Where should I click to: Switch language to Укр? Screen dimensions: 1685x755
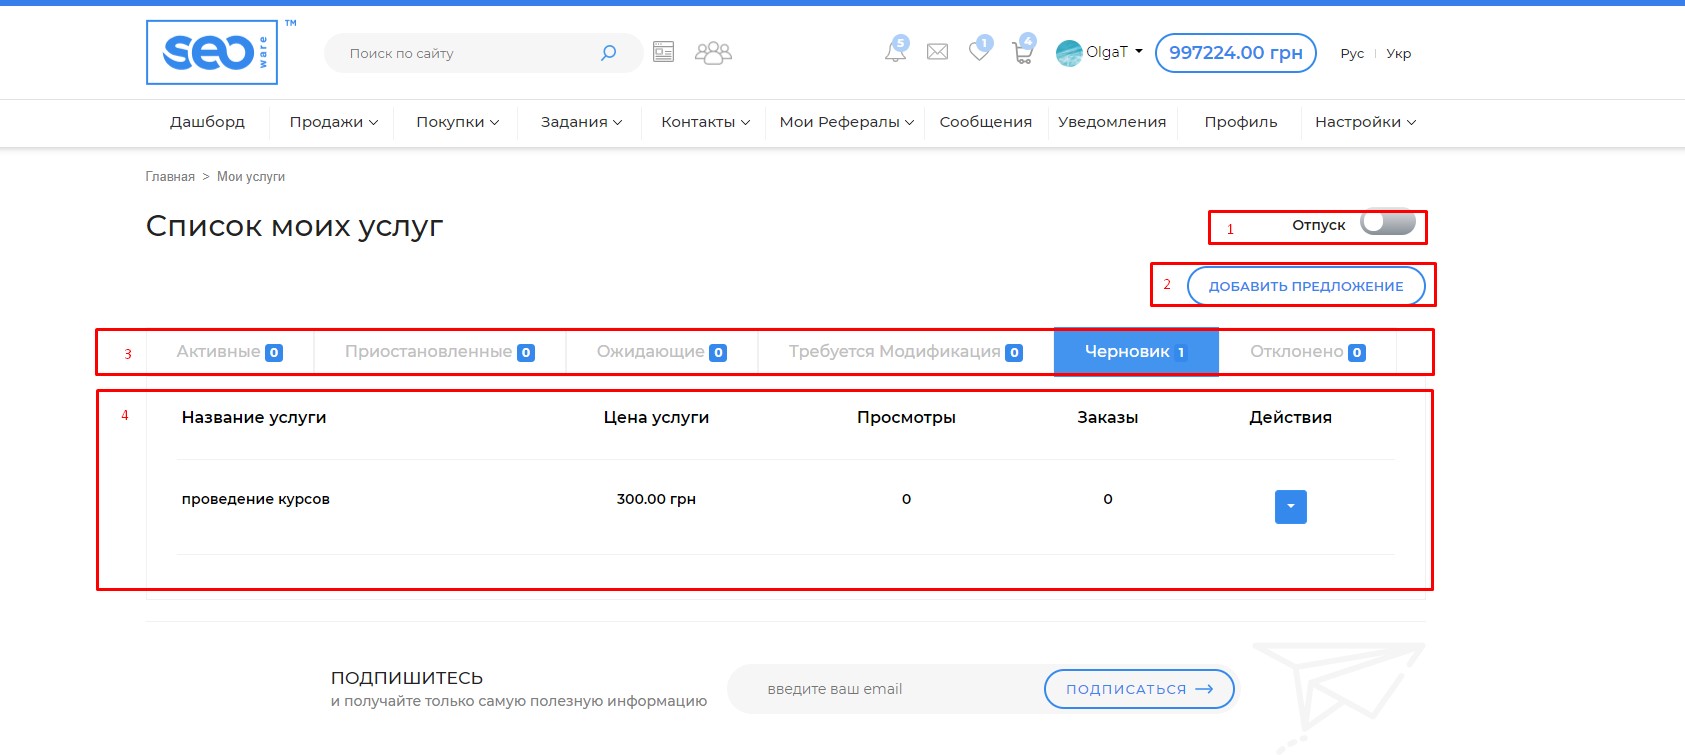pos(1398,54)
